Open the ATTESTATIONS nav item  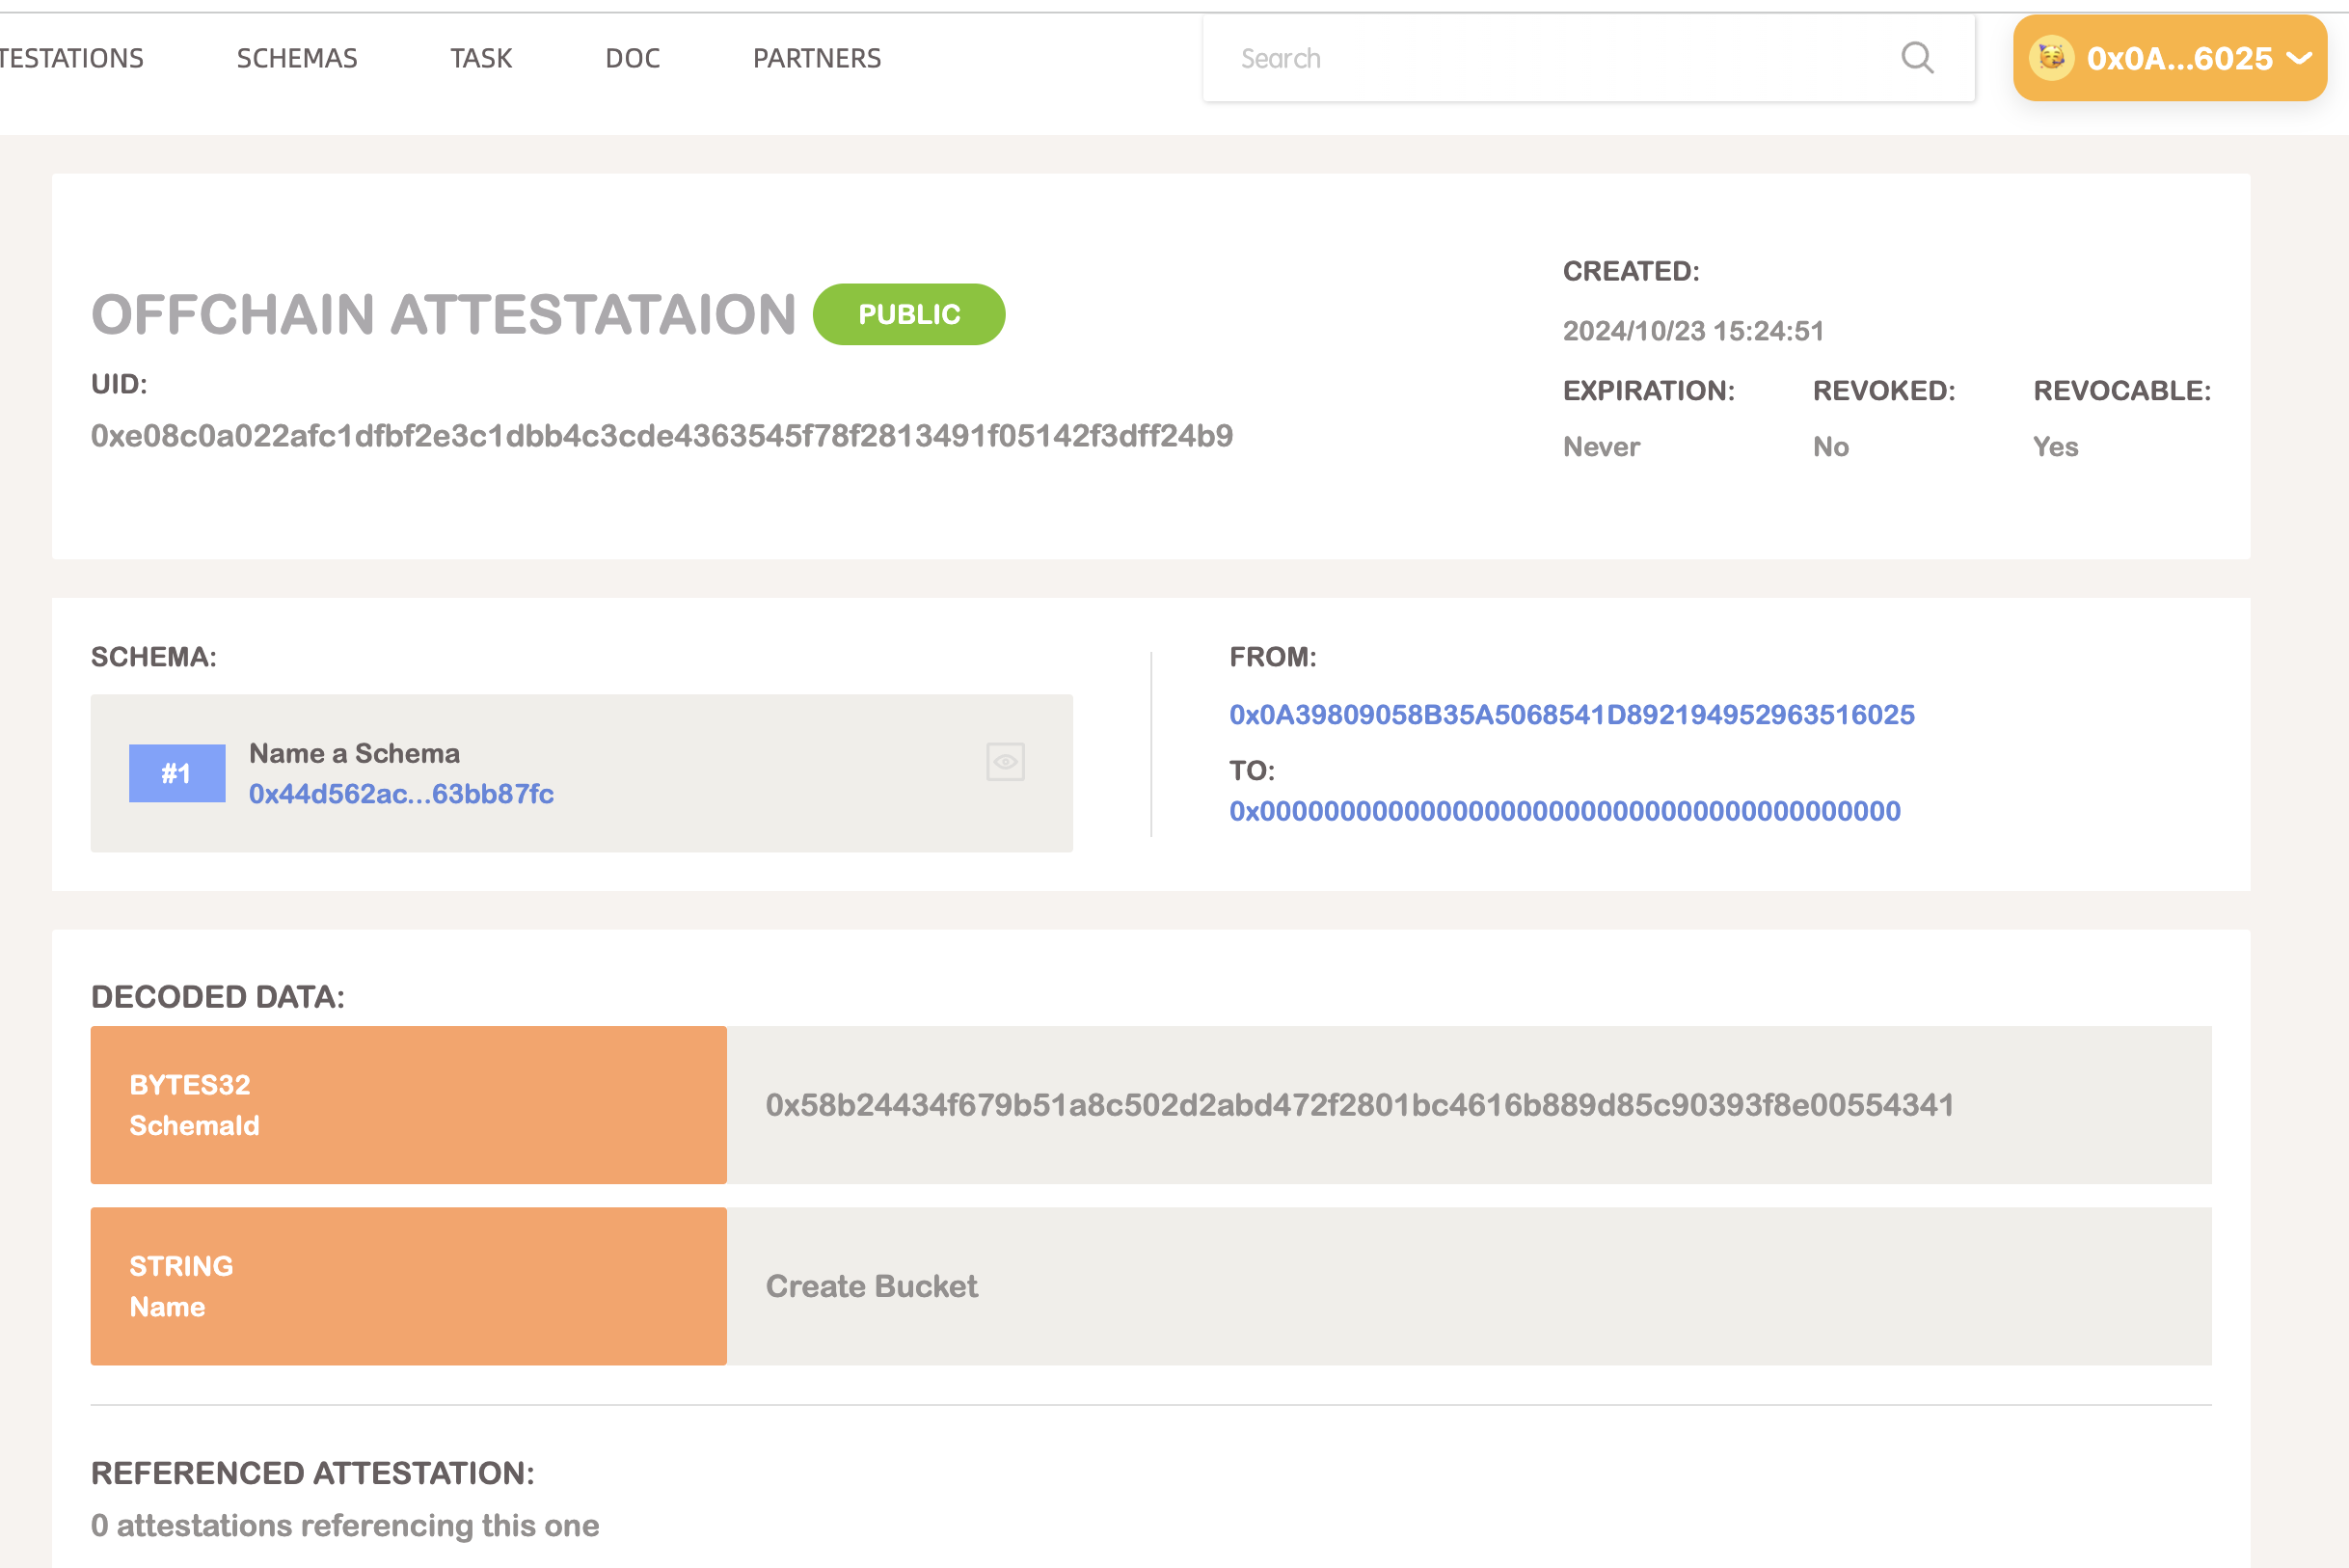pos(70,58)
